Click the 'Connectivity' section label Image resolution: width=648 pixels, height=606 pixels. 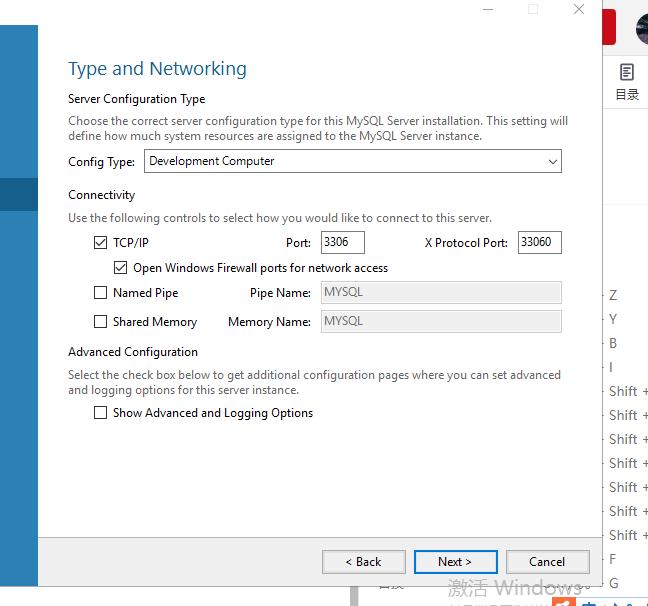point(102,195)
